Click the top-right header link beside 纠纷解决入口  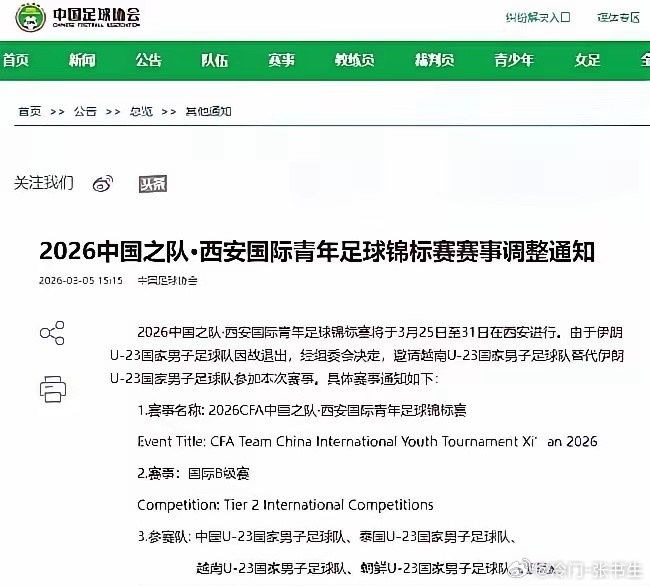click(618, 17)
